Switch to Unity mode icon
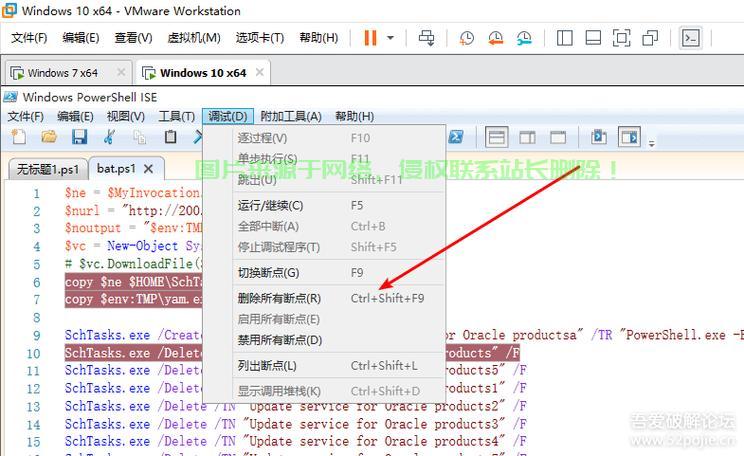This screenshot has width=744, height=456. coord(650,37)
